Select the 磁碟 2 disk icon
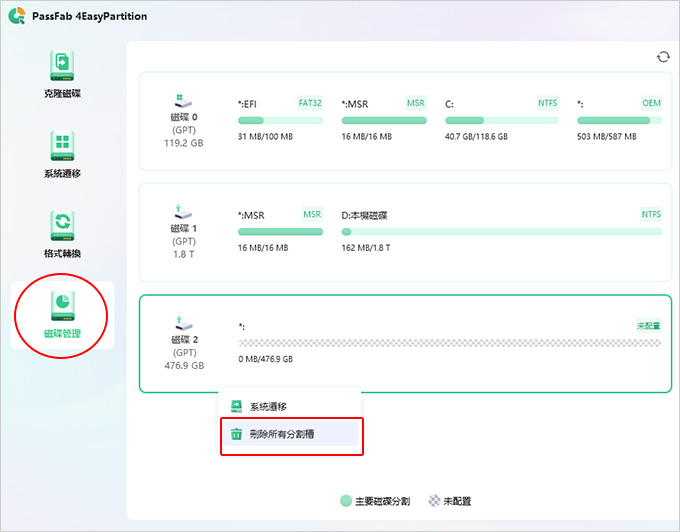The width and height of the screenshot is (680, 532). click(x=183, y=323)
